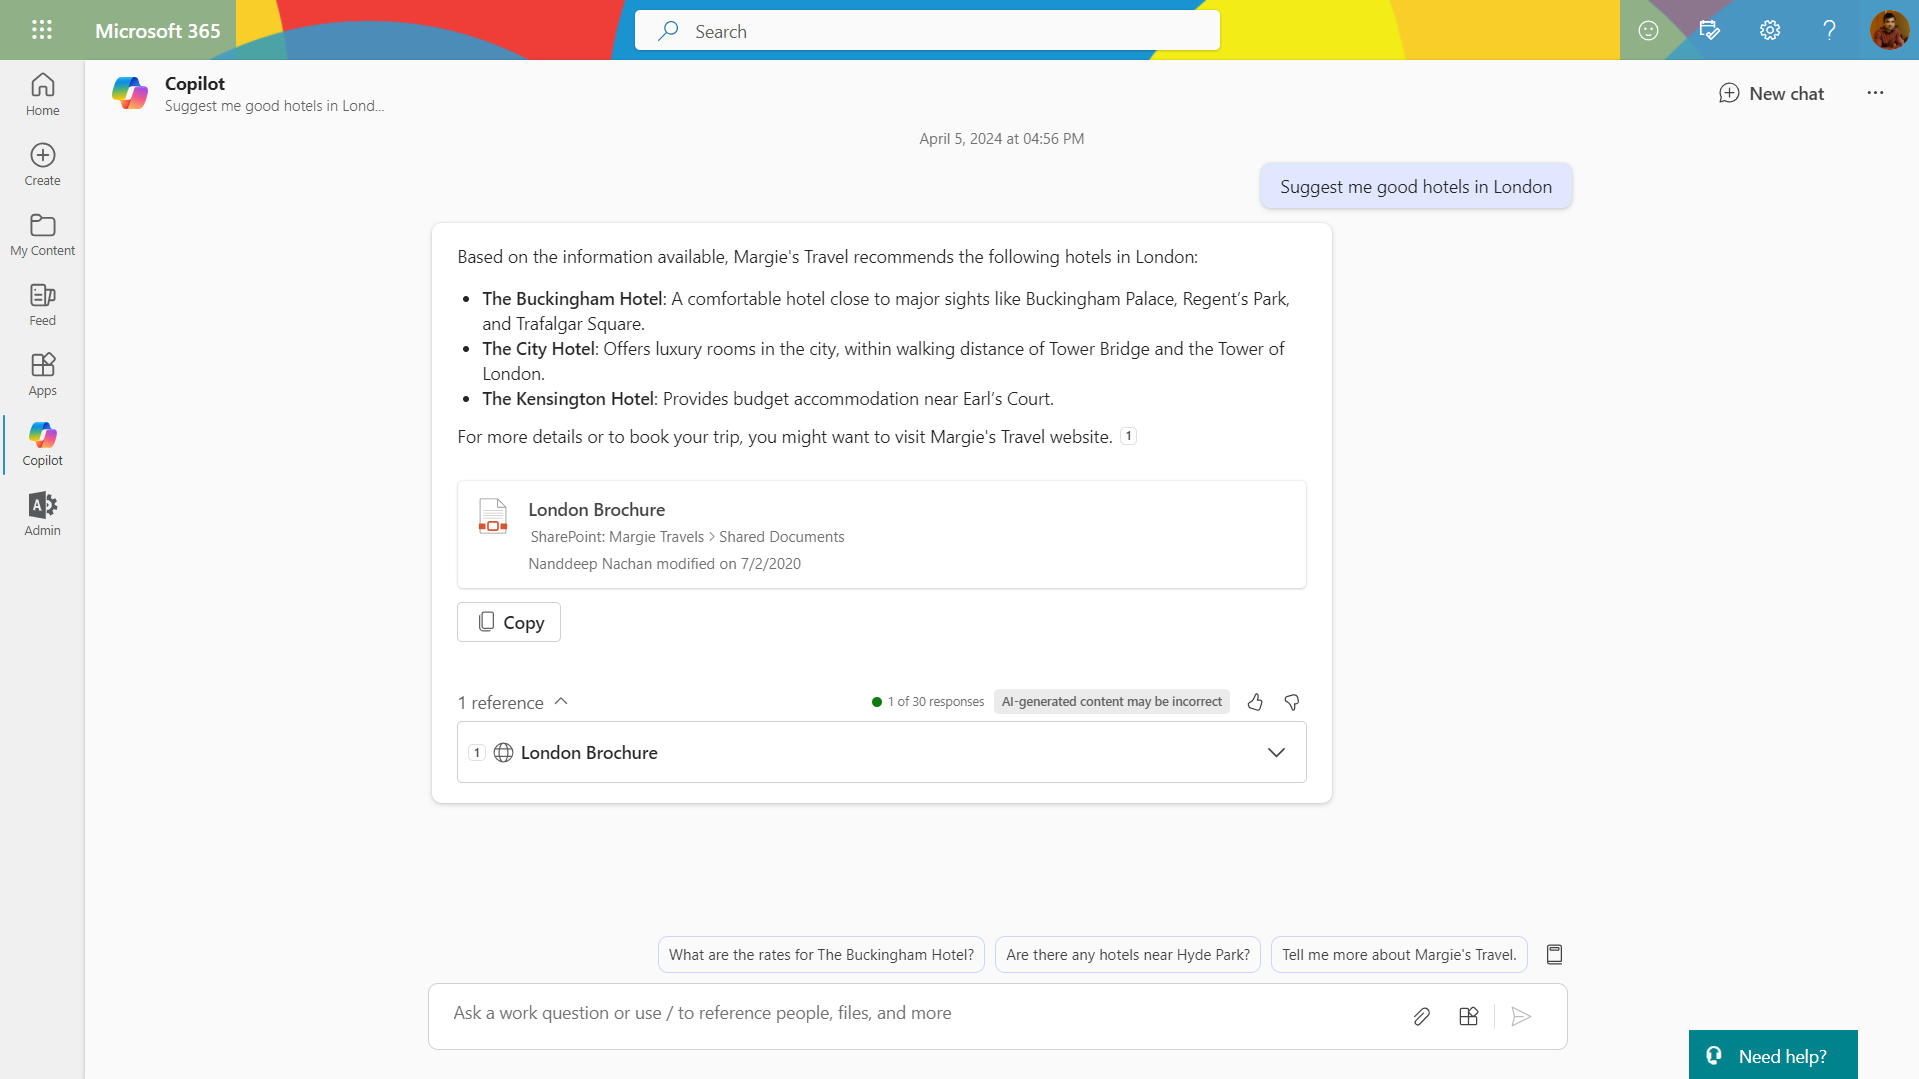
Task: Click the thumbs up feedback icon
Action: 1255,702
